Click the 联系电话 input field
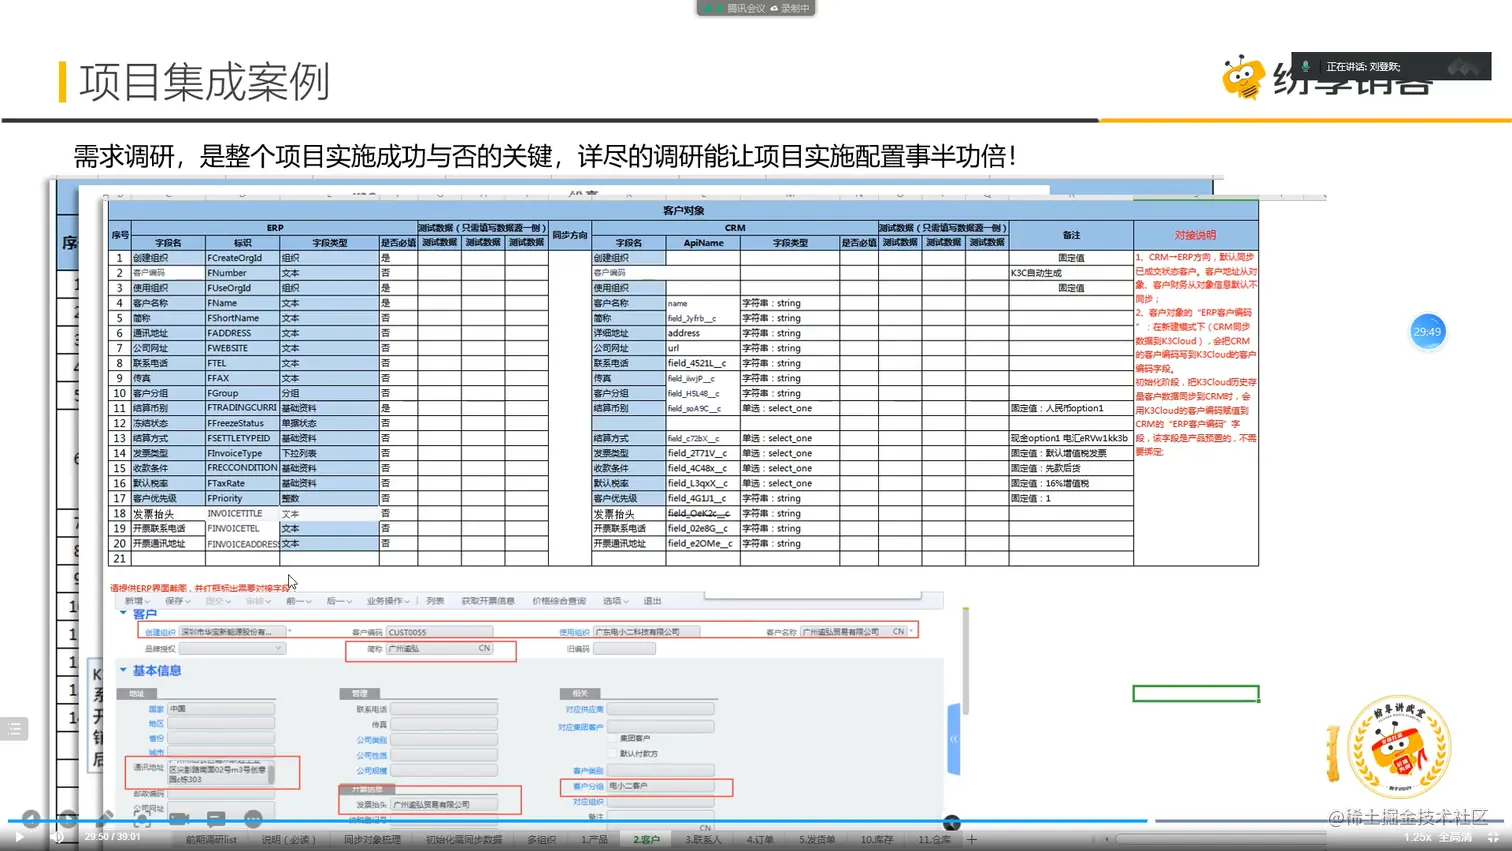Image resolution: width=1512 pixels, height=851 pixels. click(443, 709)
